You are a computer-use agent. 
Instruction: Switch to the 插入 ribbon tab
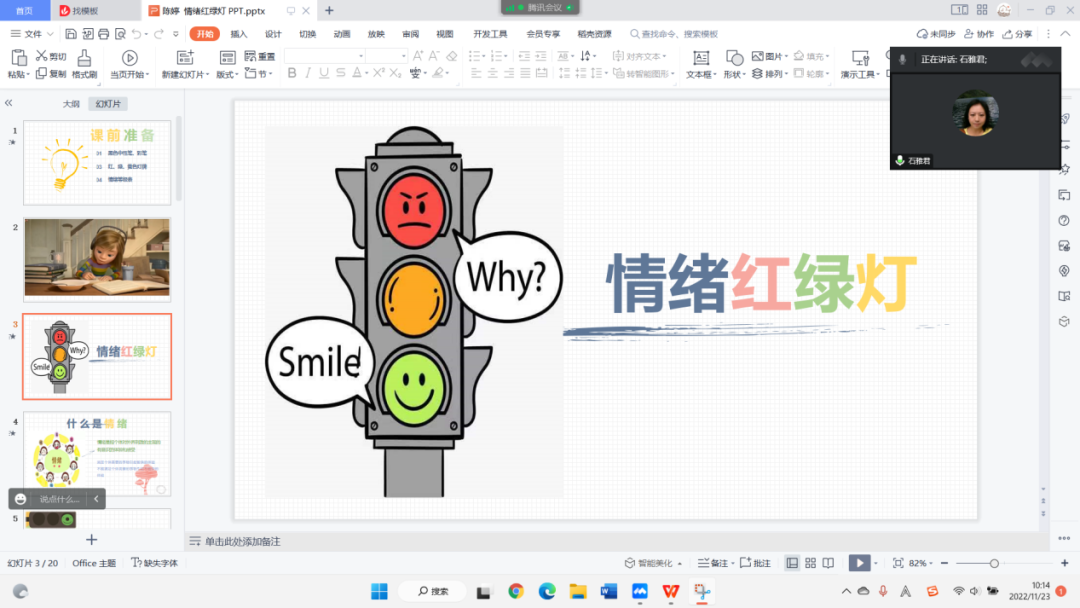239,33
